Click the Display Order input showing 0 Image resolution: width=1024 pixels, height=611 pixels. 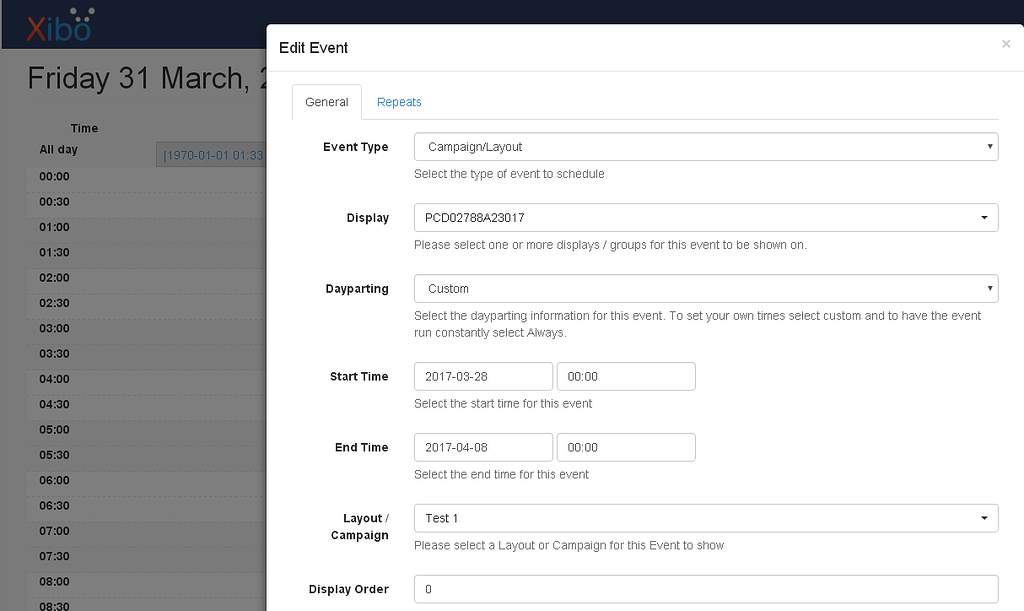click(x=705, y=589)
